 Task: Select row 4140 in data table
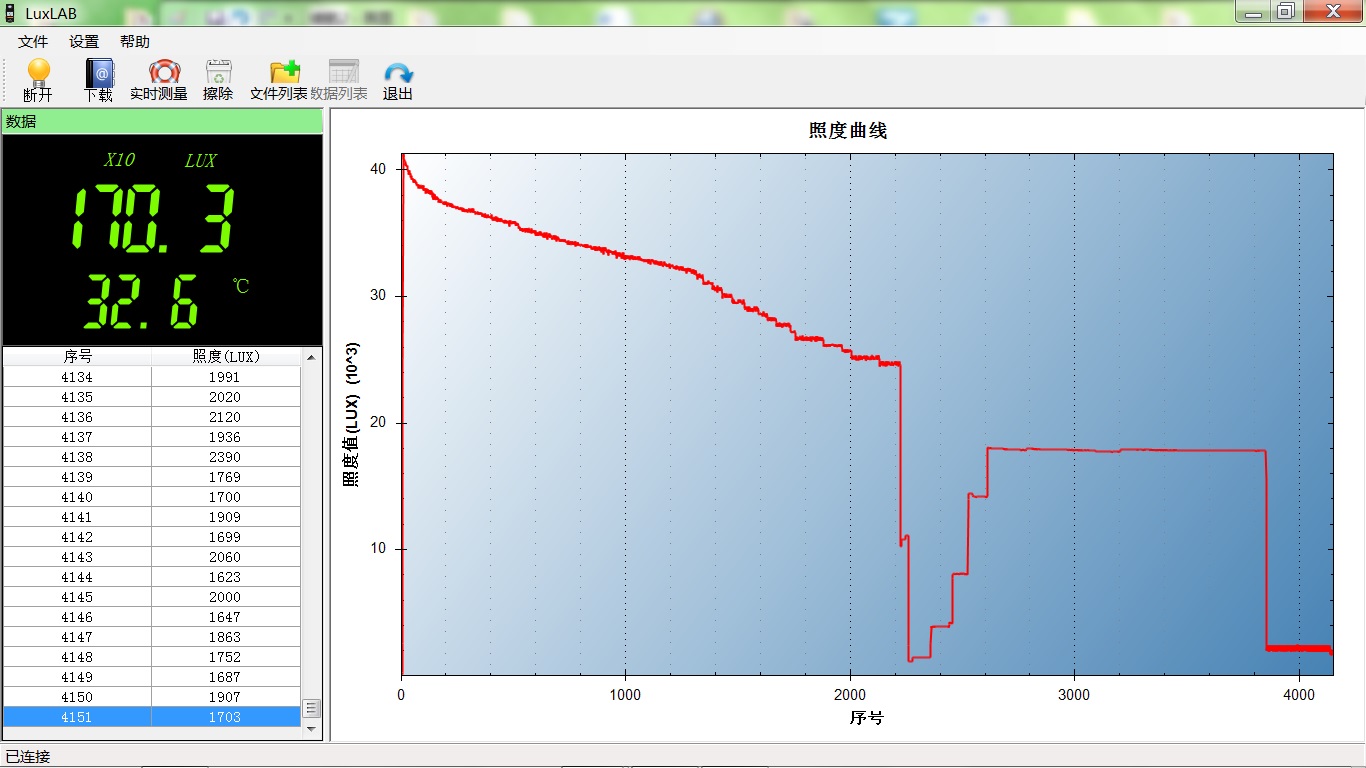coord(152,497)
